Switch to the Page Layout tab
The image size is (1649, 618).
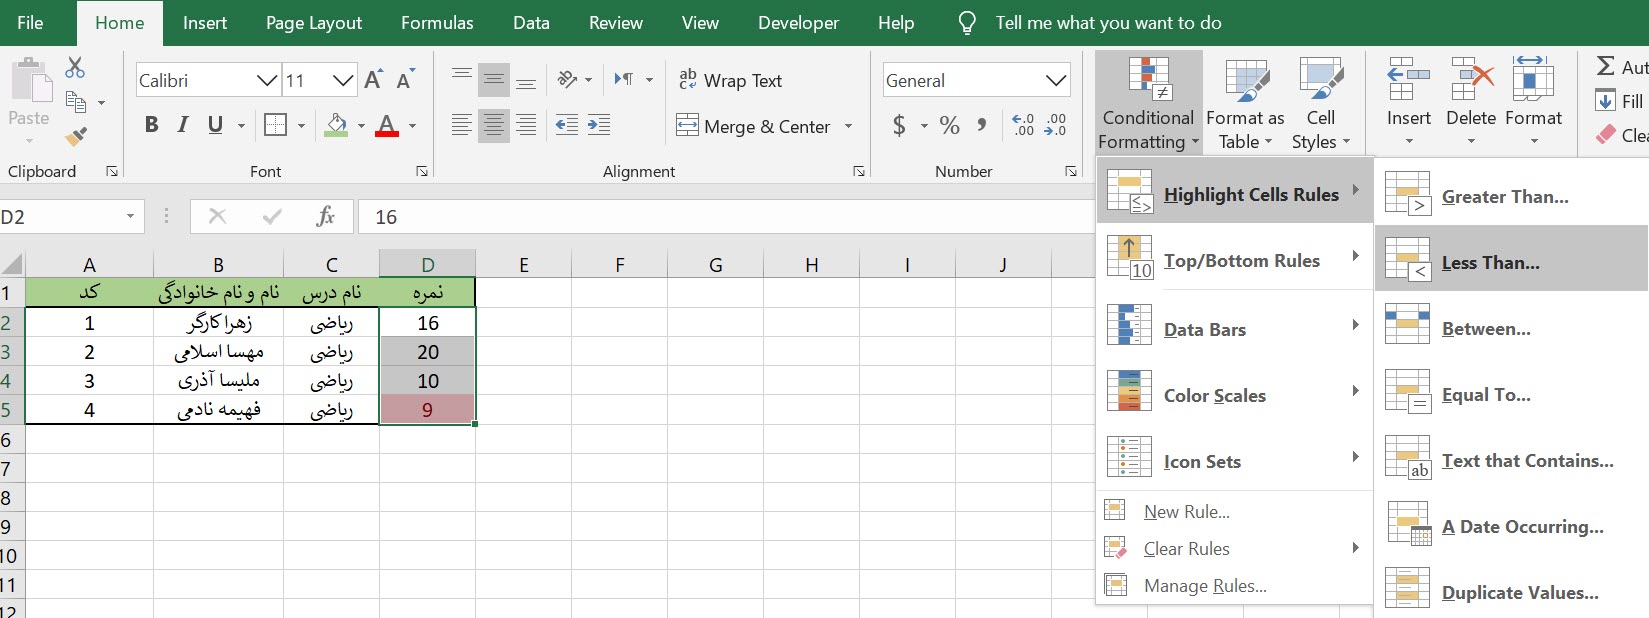(x=314, y=22)
